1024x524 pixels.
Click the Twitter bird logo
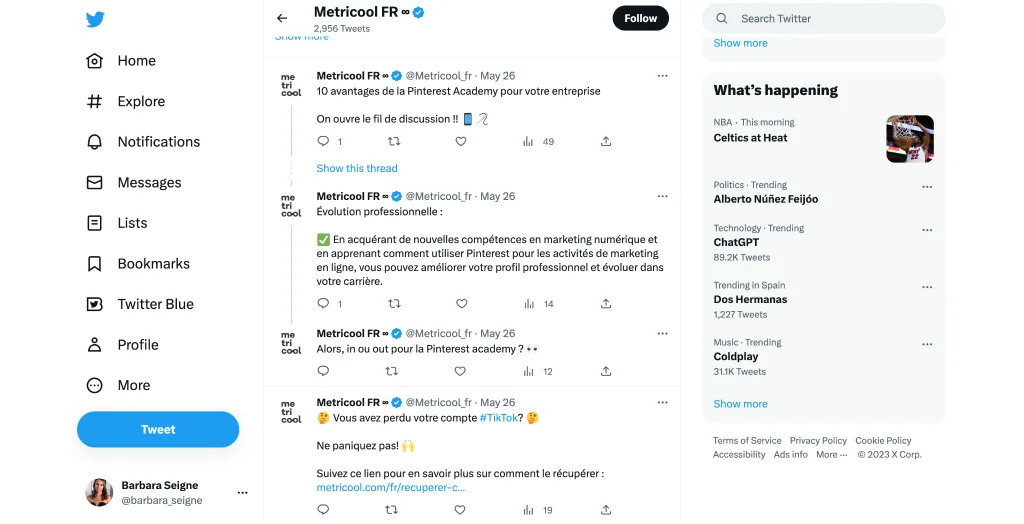point(95,20)
